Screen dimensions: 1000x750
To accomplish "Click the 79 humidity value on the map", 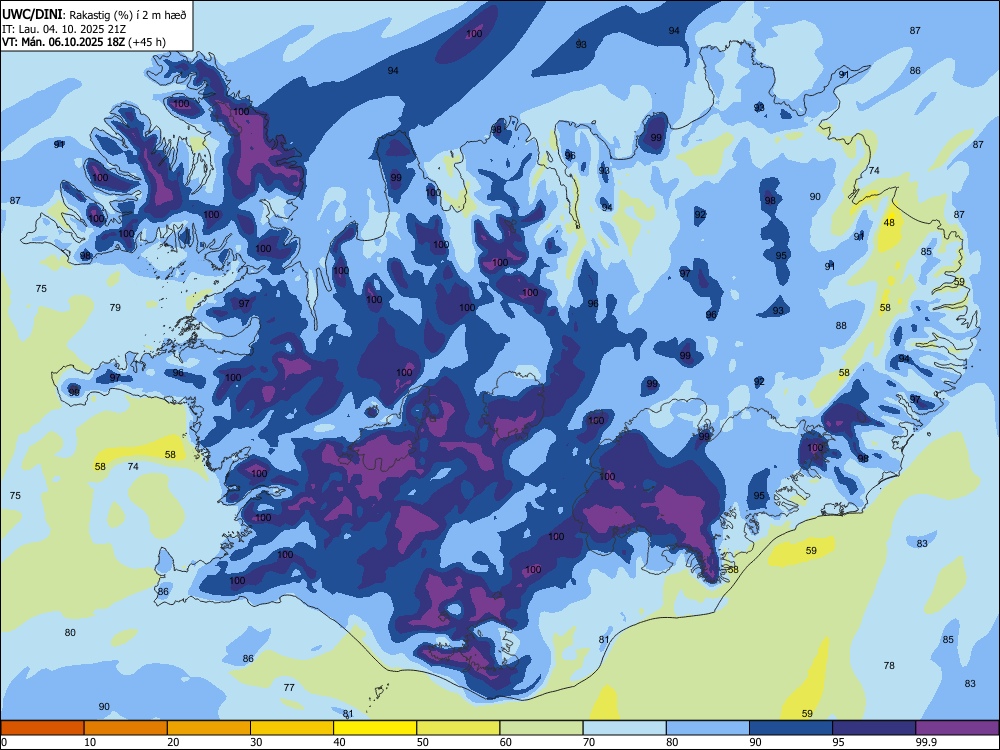I will click(x=115, y=307).
